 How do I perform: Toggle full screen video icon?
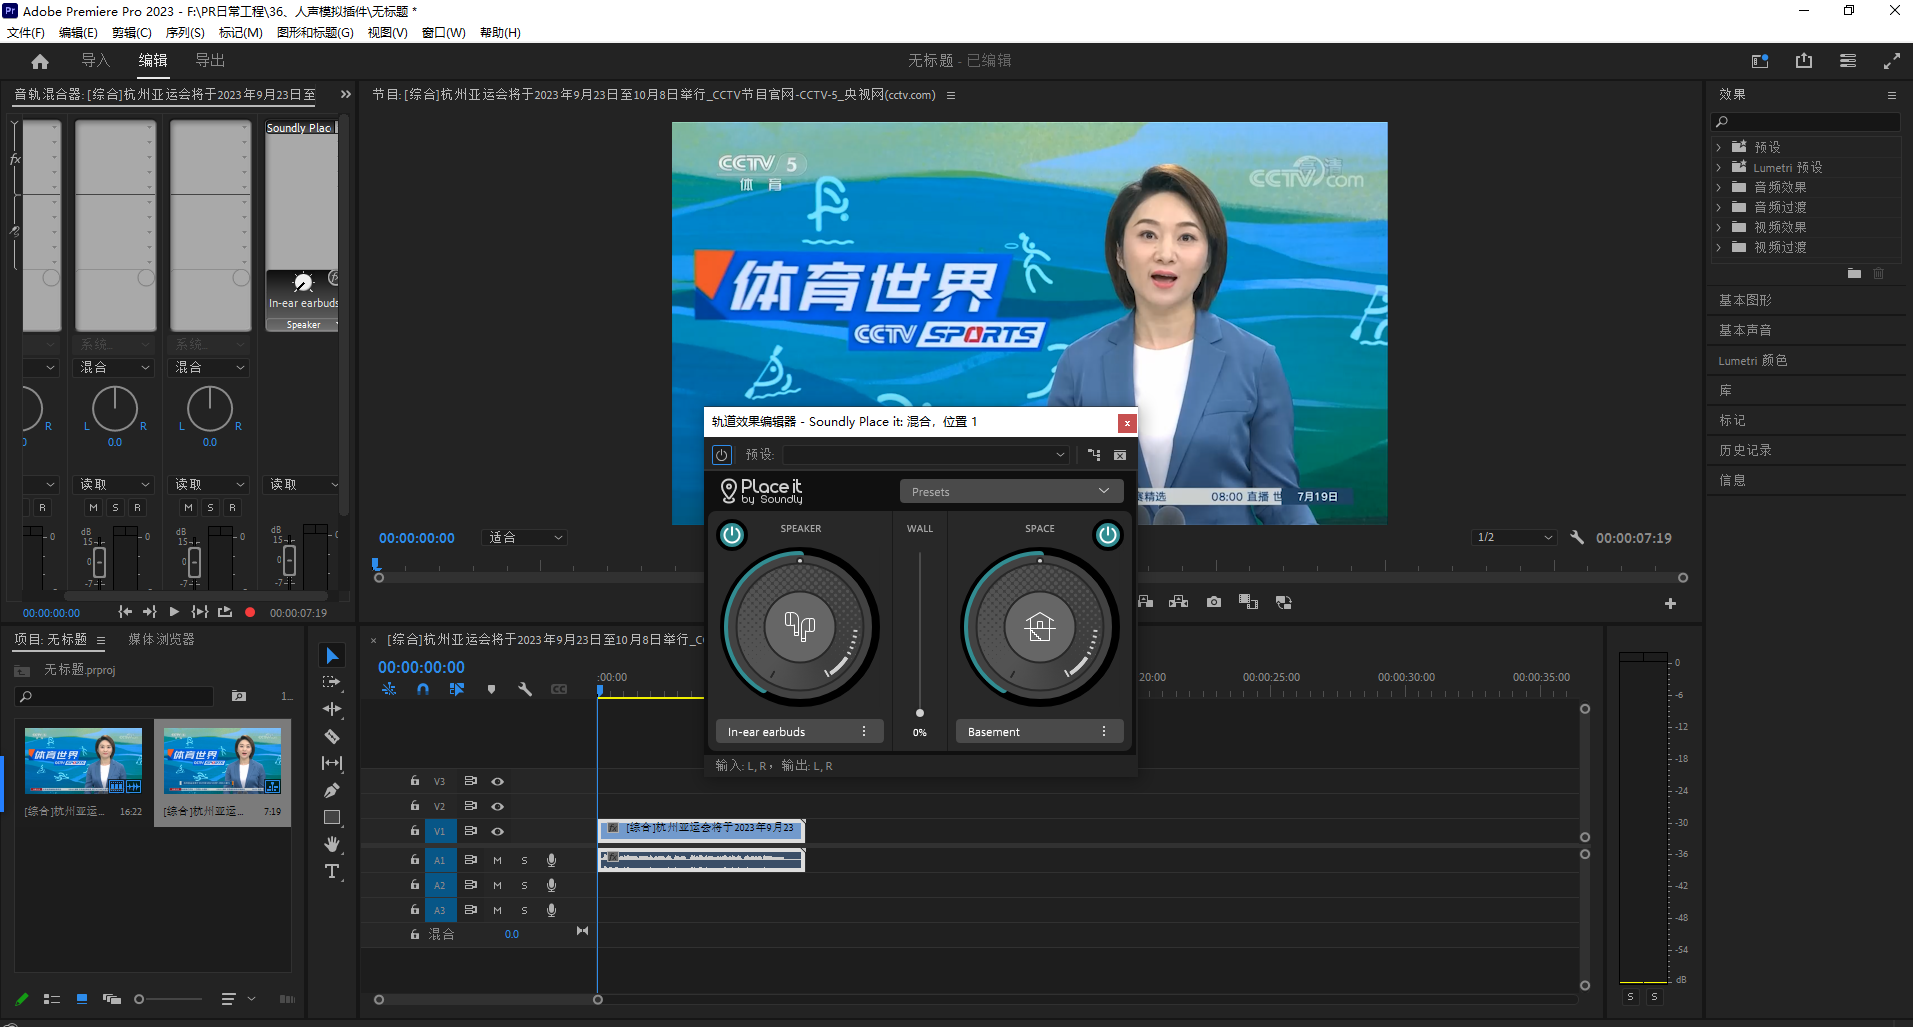pos(1892,61)
